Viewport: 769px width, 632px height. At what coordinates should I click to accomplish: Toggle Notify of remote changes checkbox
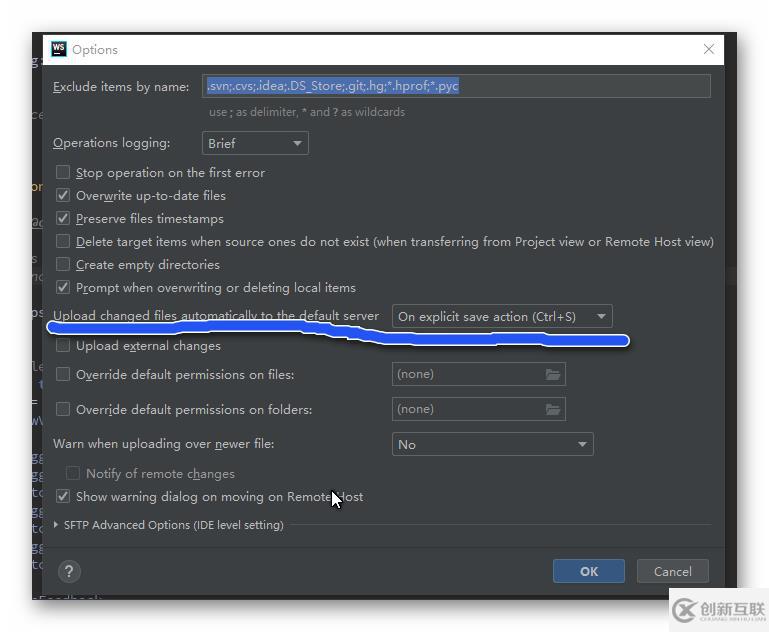73,473
